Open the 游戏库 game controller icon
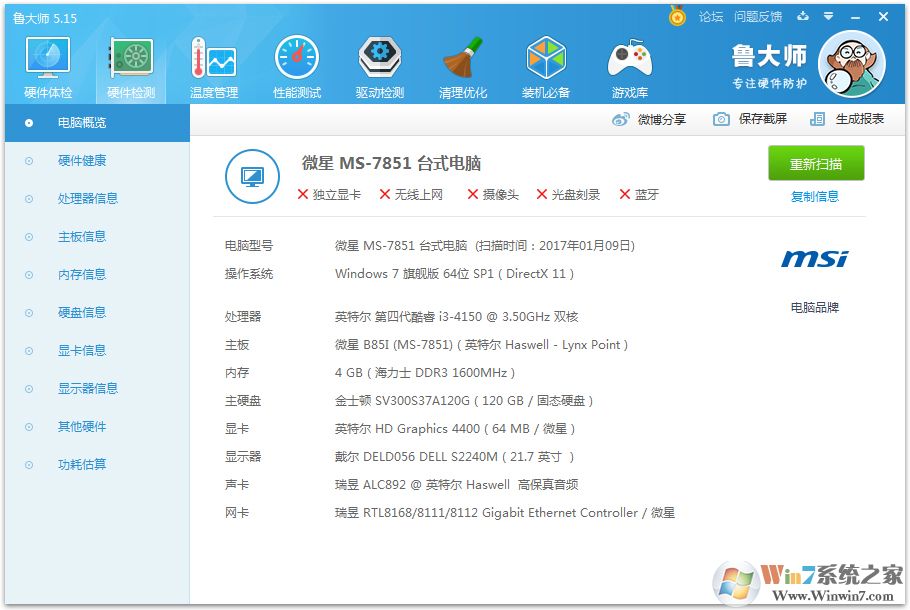 tap(629, 65)
